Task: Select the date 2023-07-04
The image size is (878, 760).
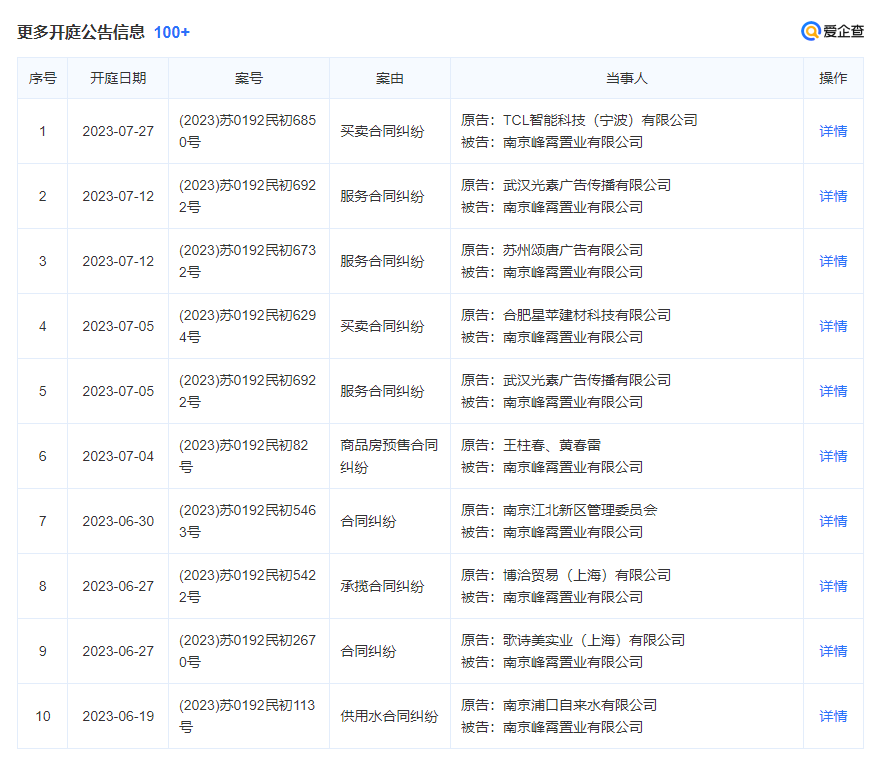Action: 118,456
